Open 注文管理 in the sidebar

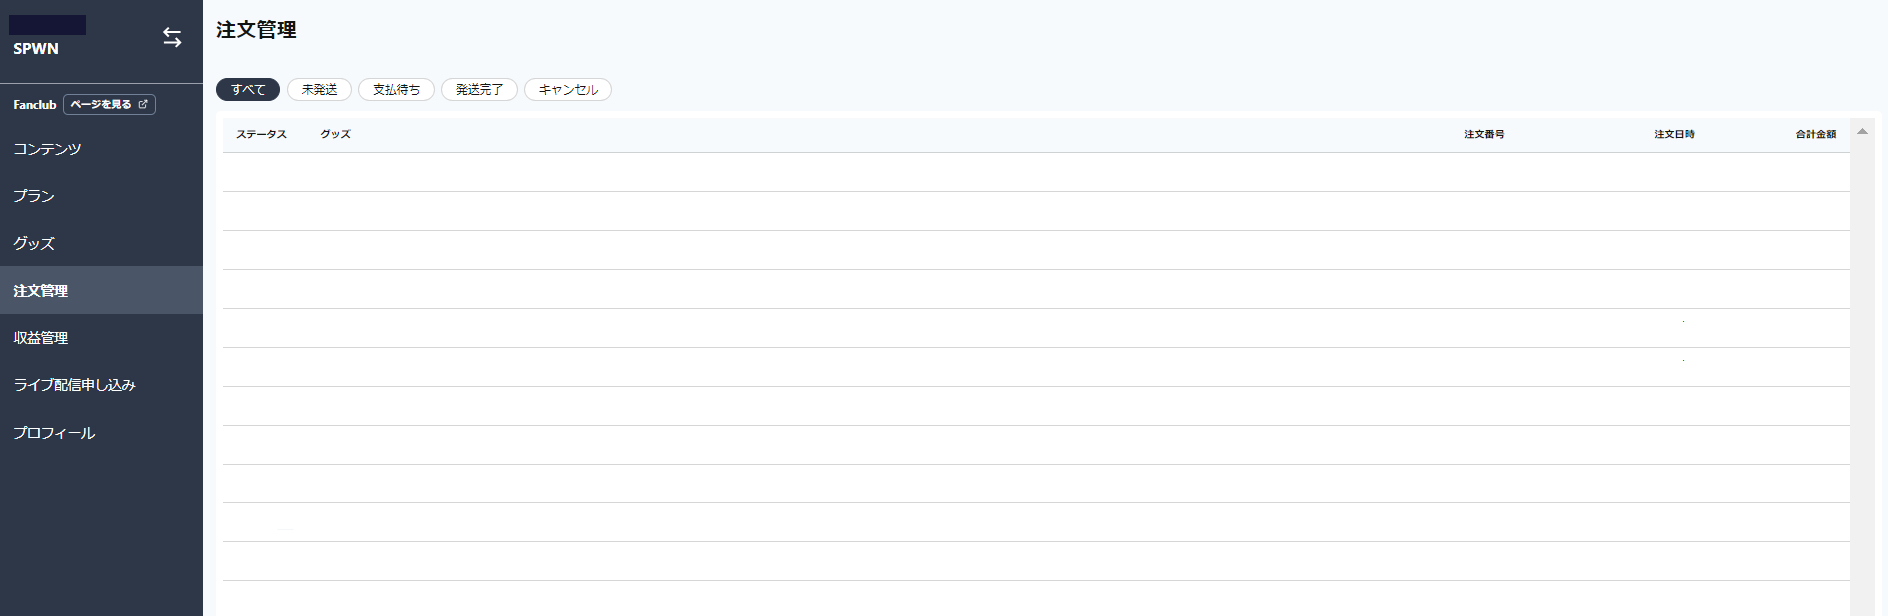[41, 290]
